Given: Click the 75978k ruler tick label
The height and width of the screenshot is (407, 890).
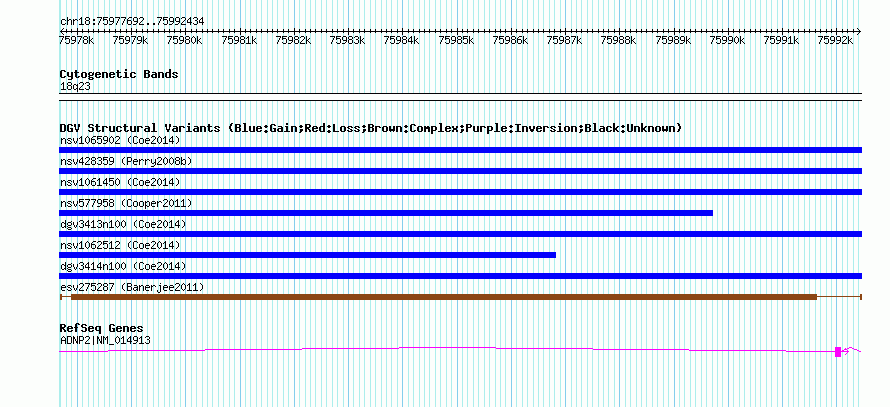Looking at the screenshot, I should [77, 40].
